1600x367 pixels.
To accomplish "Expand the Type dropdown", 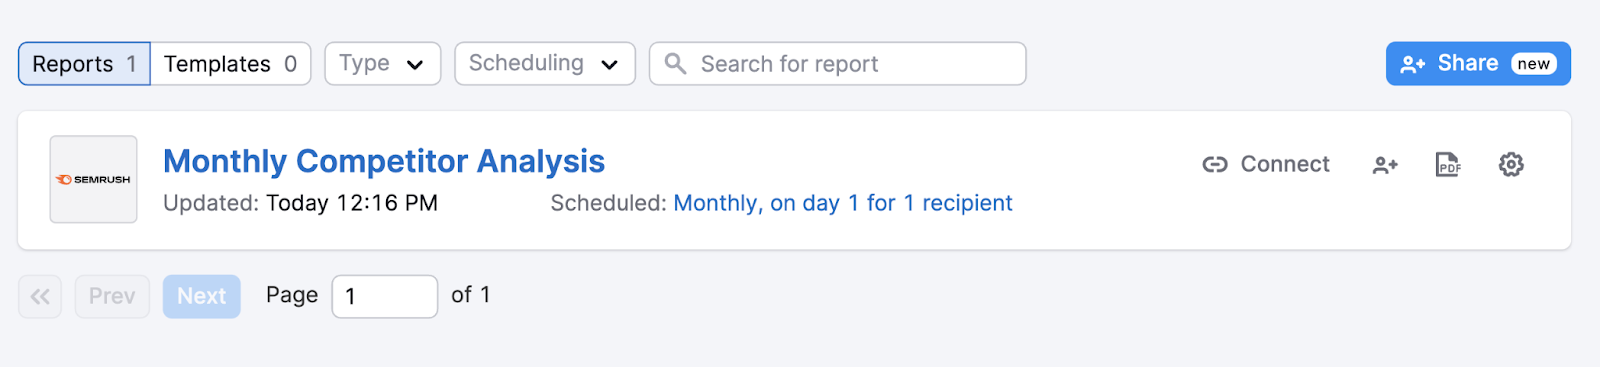I will point(382,63).
